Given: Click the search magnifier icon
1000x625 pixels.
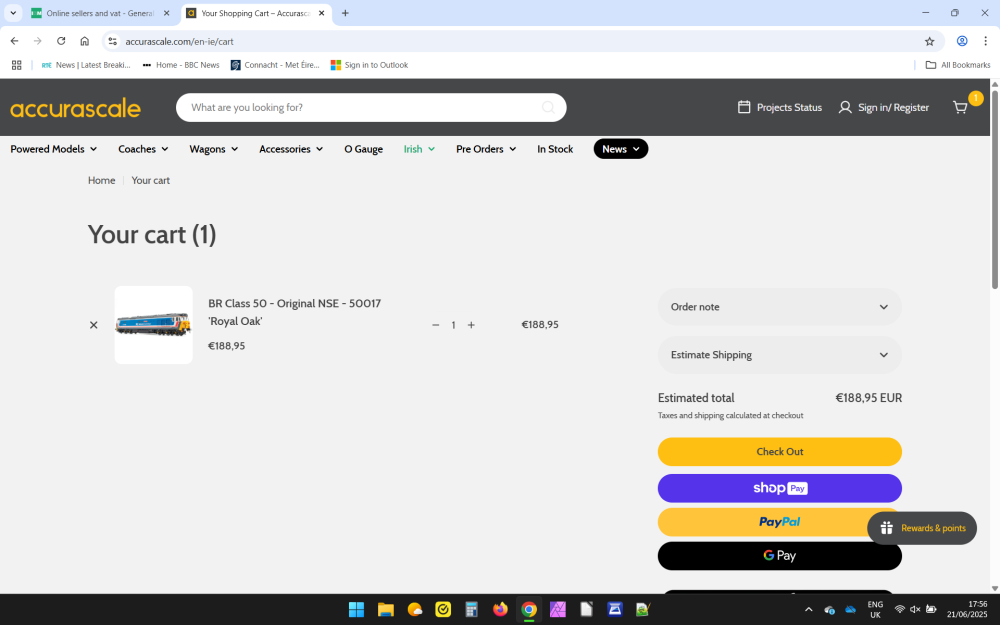Looking at the screenshot, I should (x=549, y=108).
